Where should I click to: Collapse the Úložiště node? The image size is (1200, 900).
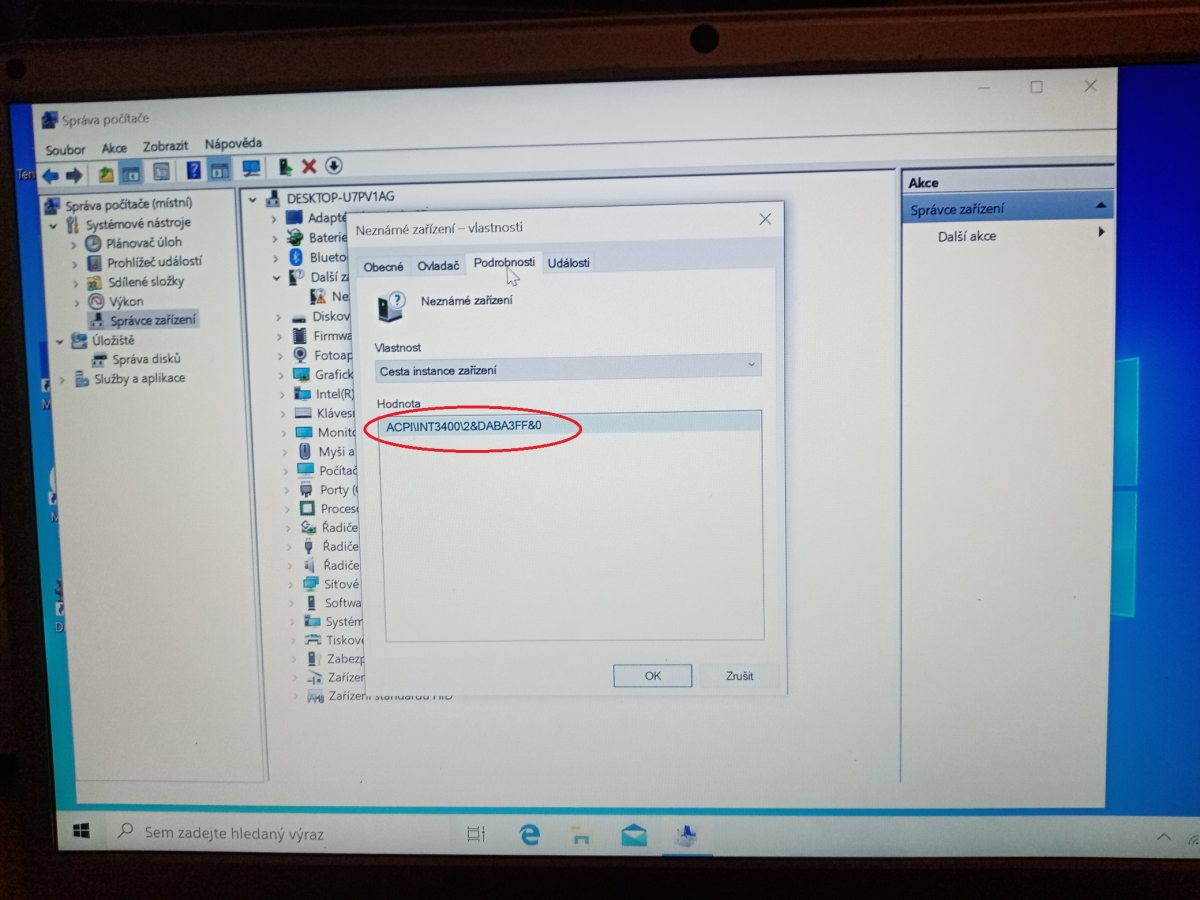pyautogui.click(x=60, y=341)
